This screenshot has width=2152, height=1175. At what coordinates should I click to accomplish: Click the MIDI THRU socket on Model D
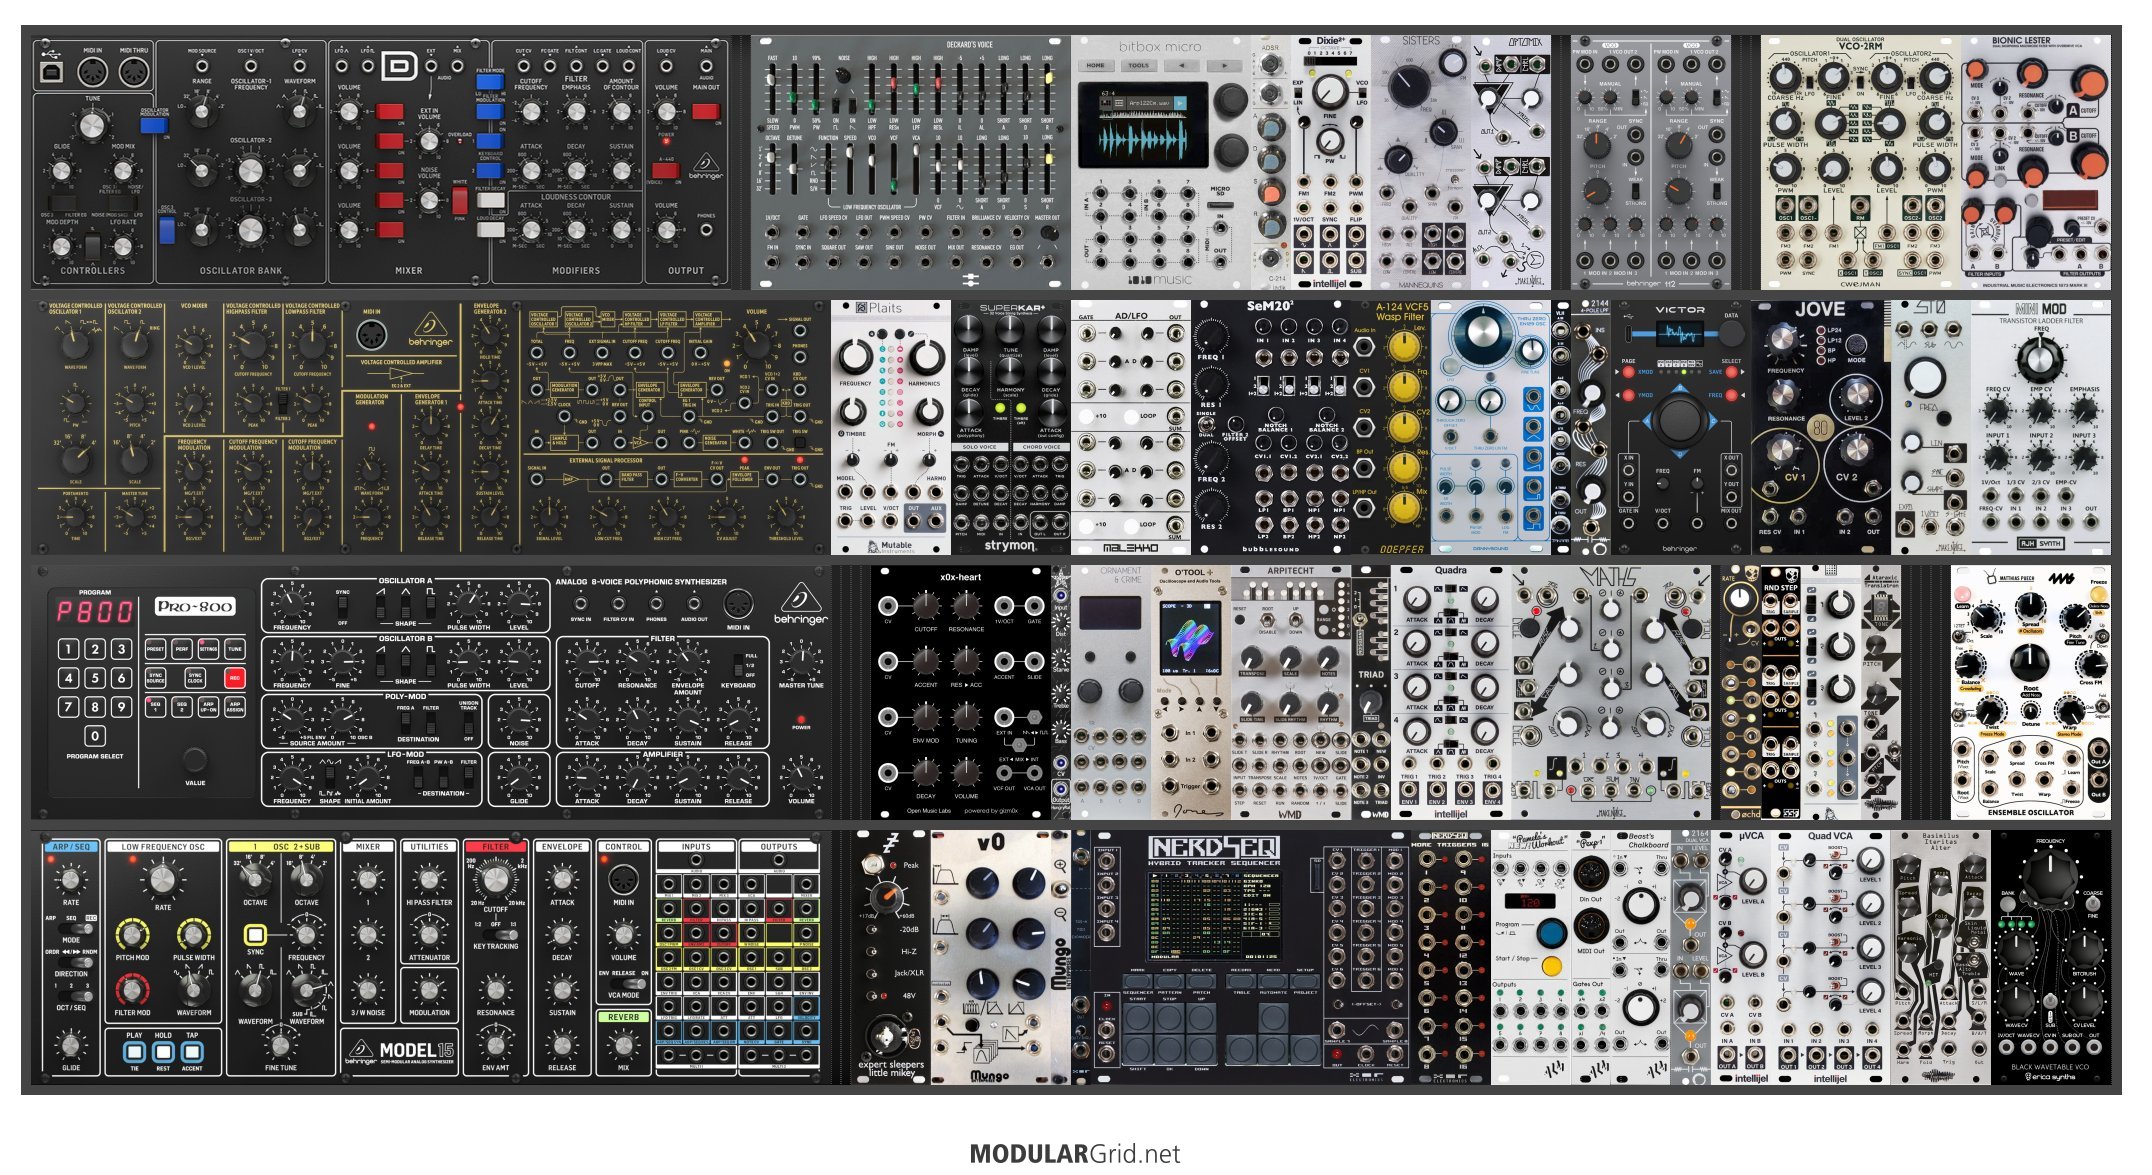coord(134,72)
